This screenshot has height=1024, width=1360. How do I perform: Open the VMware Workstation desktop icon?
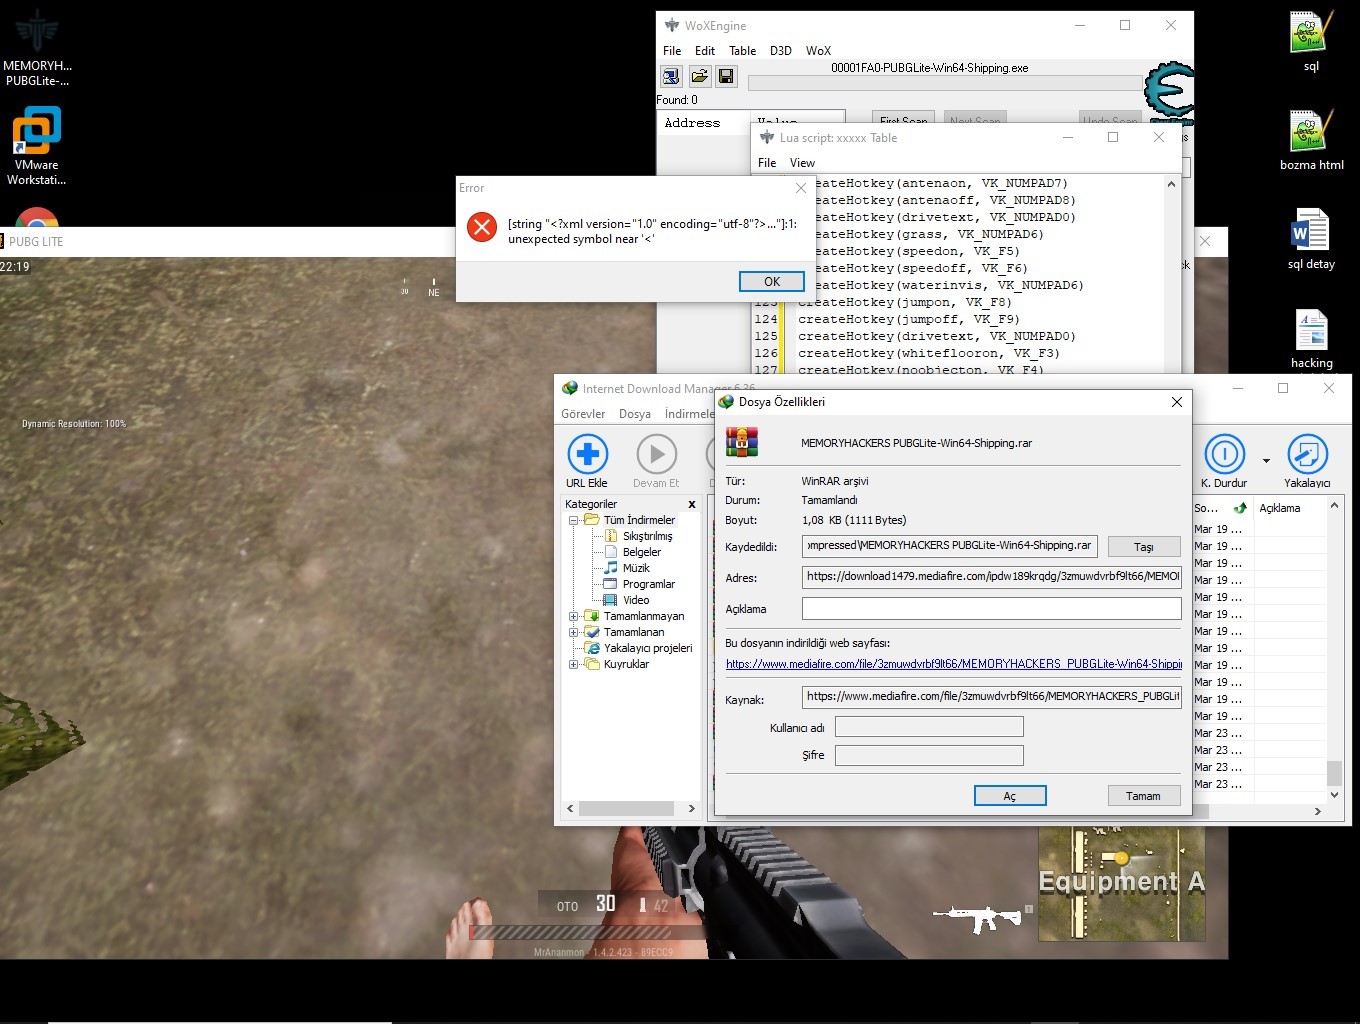point(37,146)
